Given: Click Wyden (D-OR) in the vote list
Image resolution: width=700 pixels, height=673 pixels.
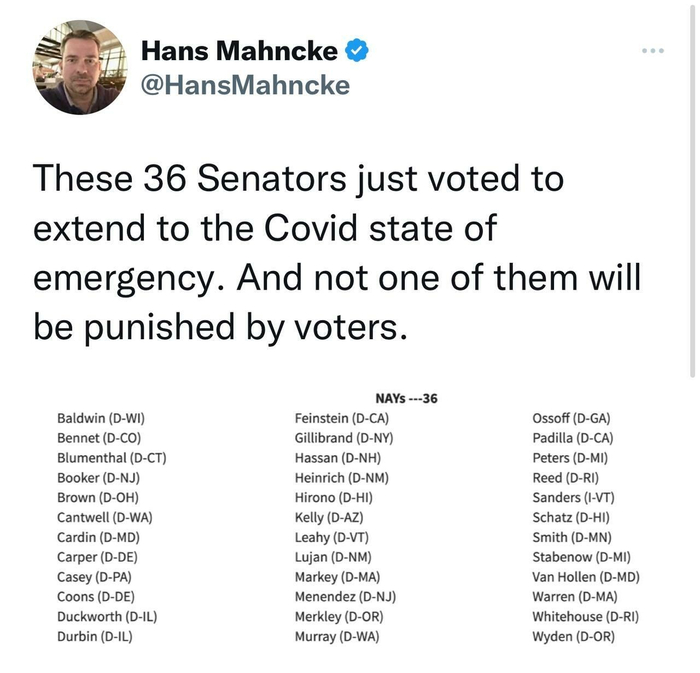Looking at the screenshot, I should (573, 636).
